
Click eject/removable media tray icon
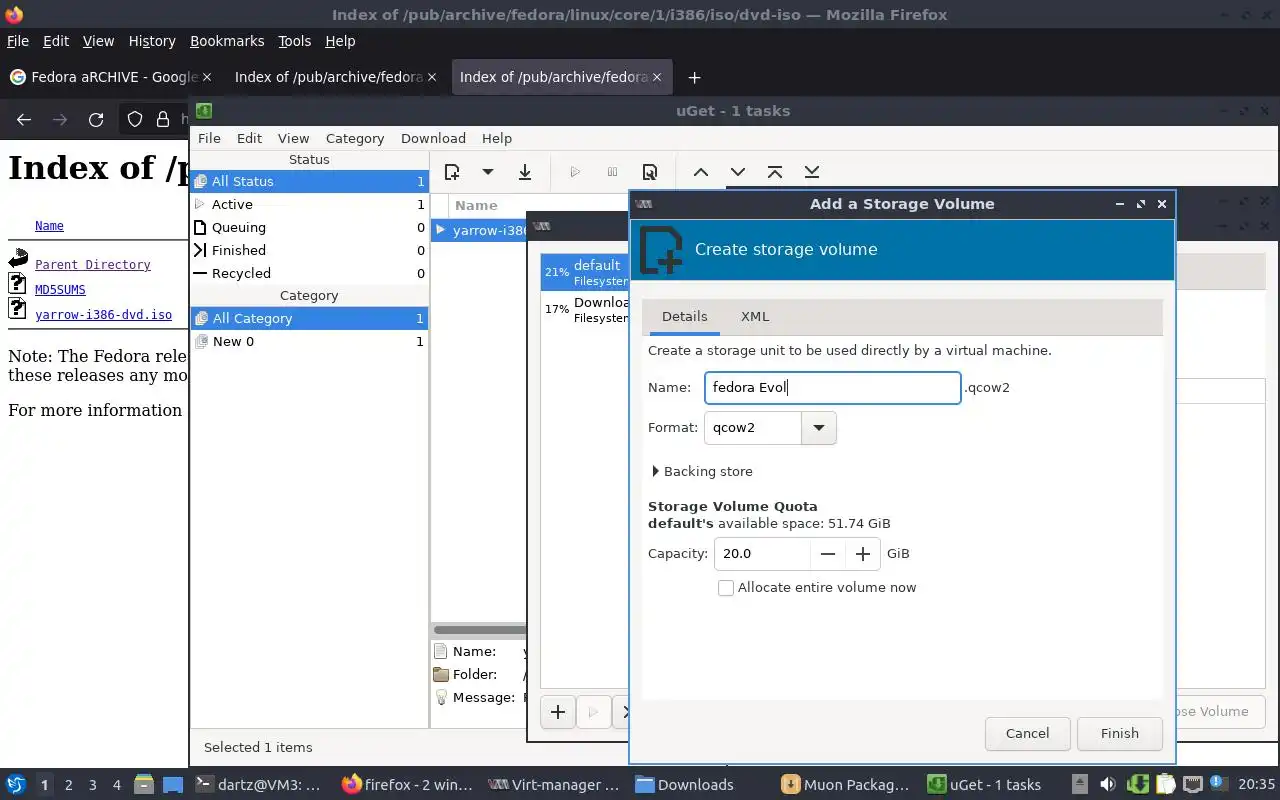click(x=1080, y=785)
